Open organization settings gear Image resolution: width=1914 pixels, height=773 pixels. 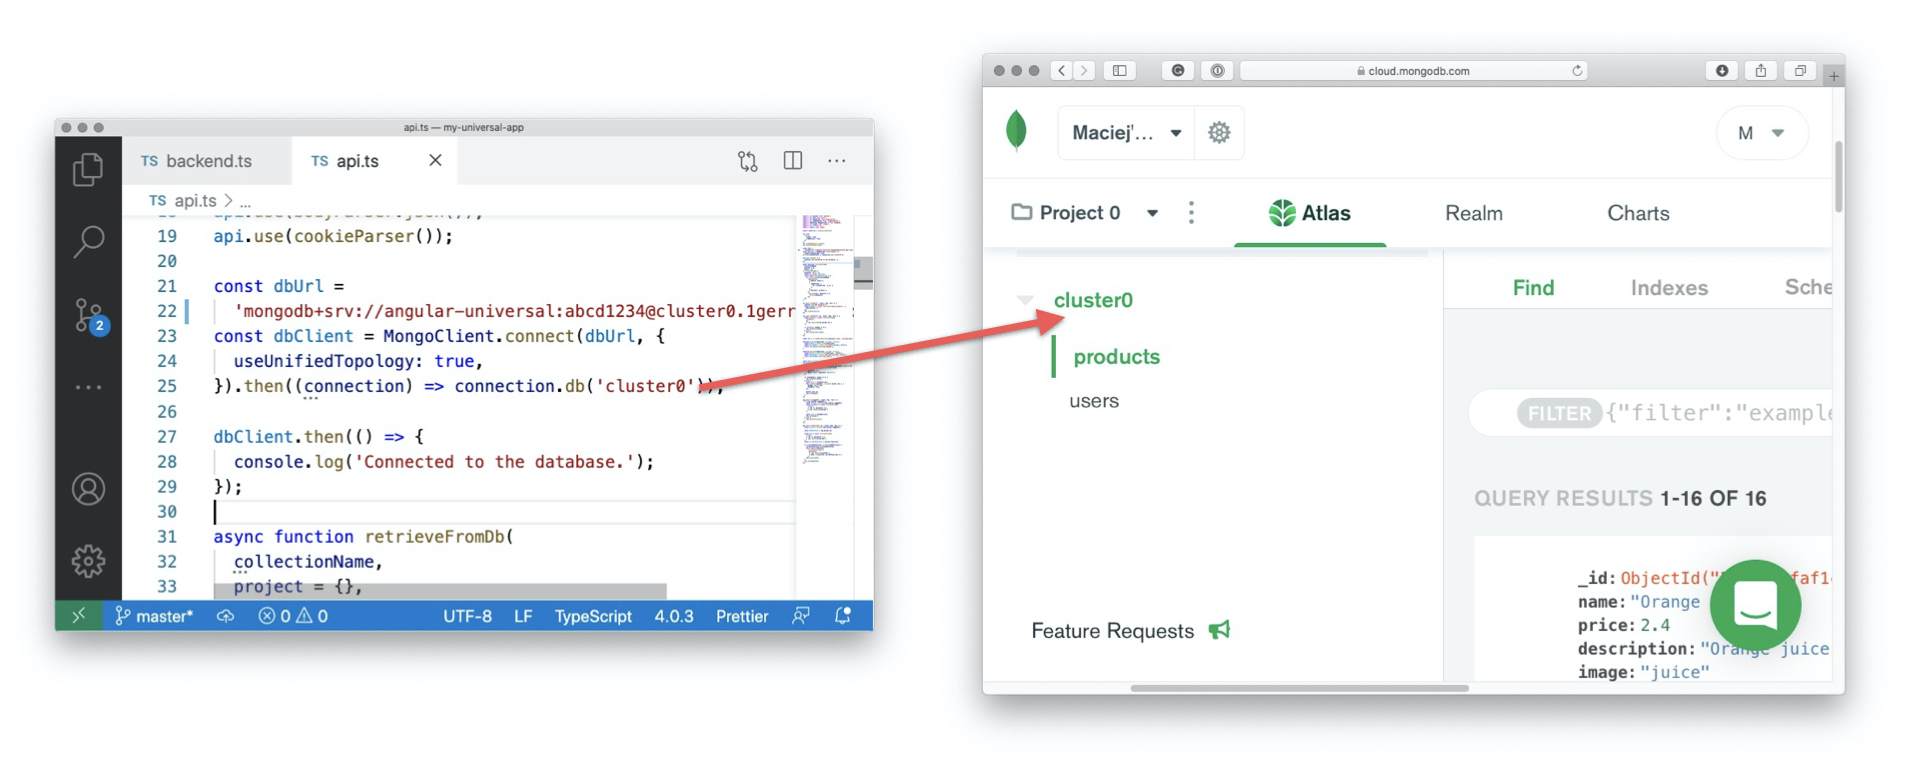[x=1219, y=133]
